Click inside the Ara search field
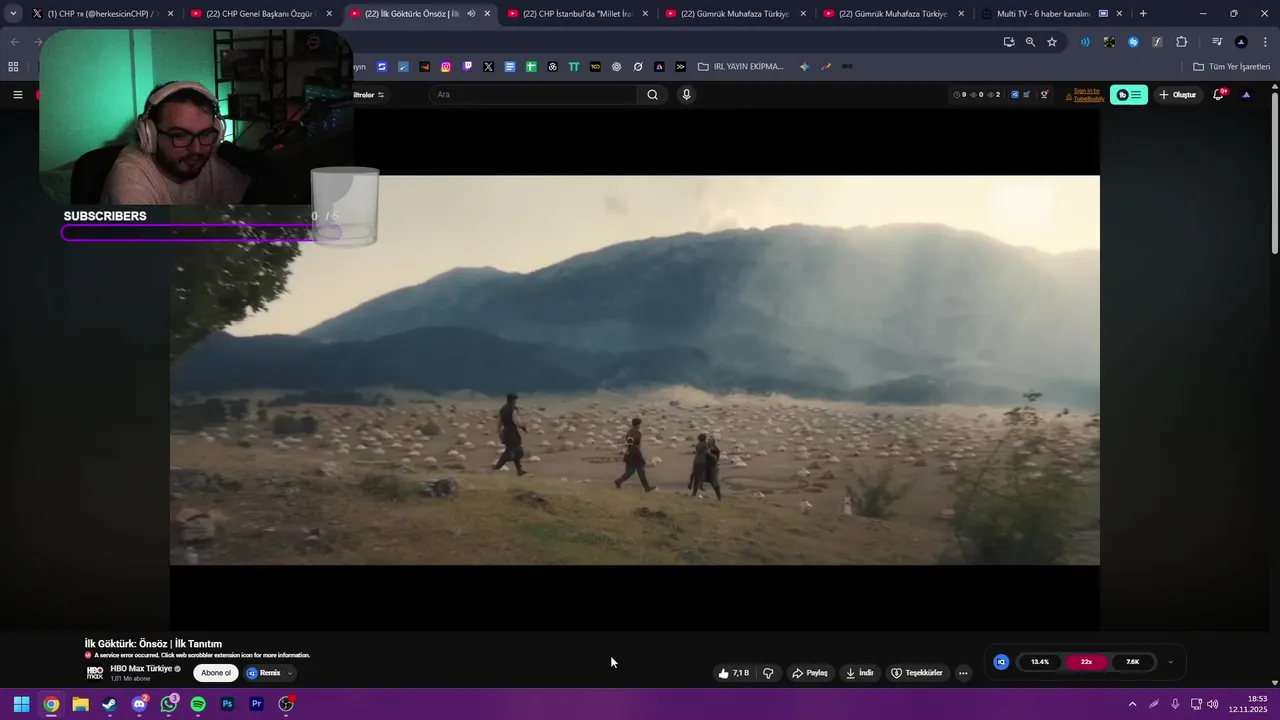This screenshot has width=1280, height=720. click(x=535, y=95)
